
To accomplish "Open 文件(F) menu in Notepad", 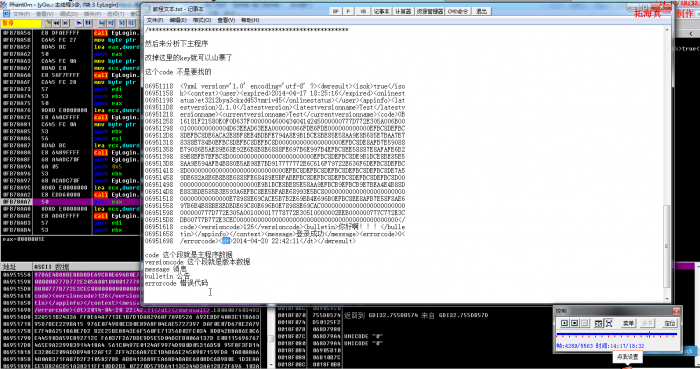I will 154,21.
